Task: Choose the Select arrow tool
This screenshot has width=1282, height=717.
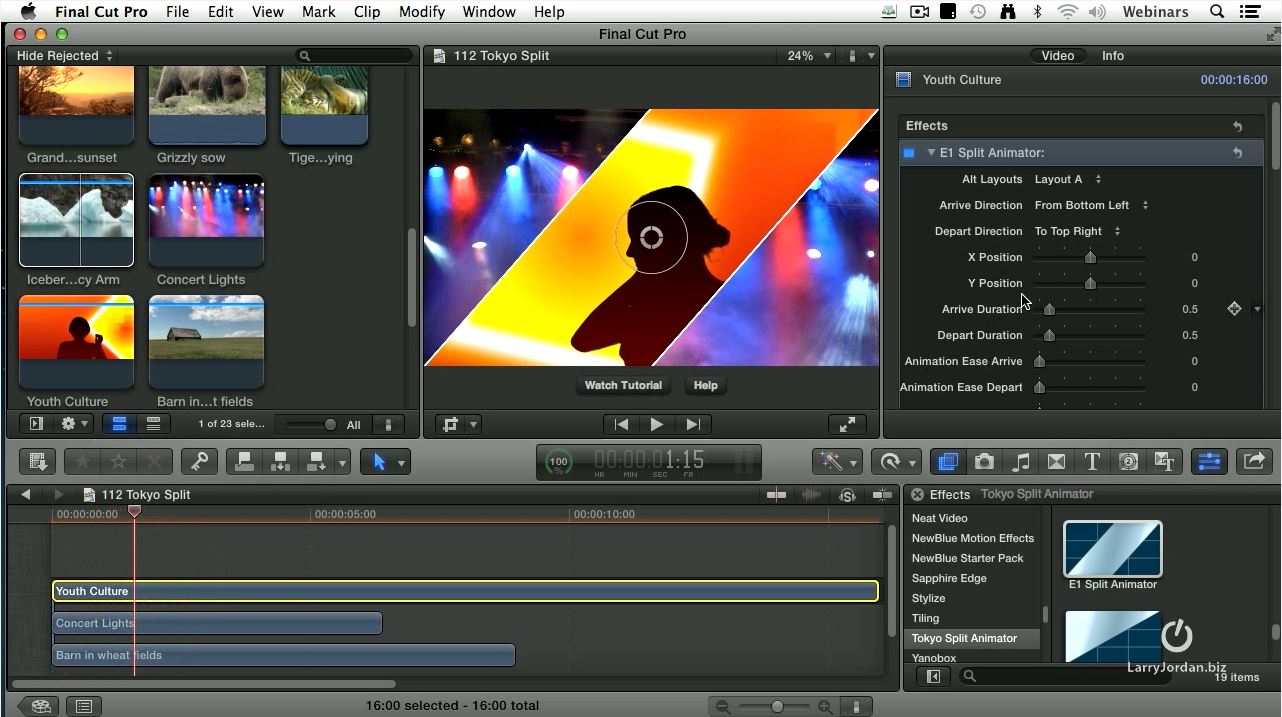Action: 379,461
